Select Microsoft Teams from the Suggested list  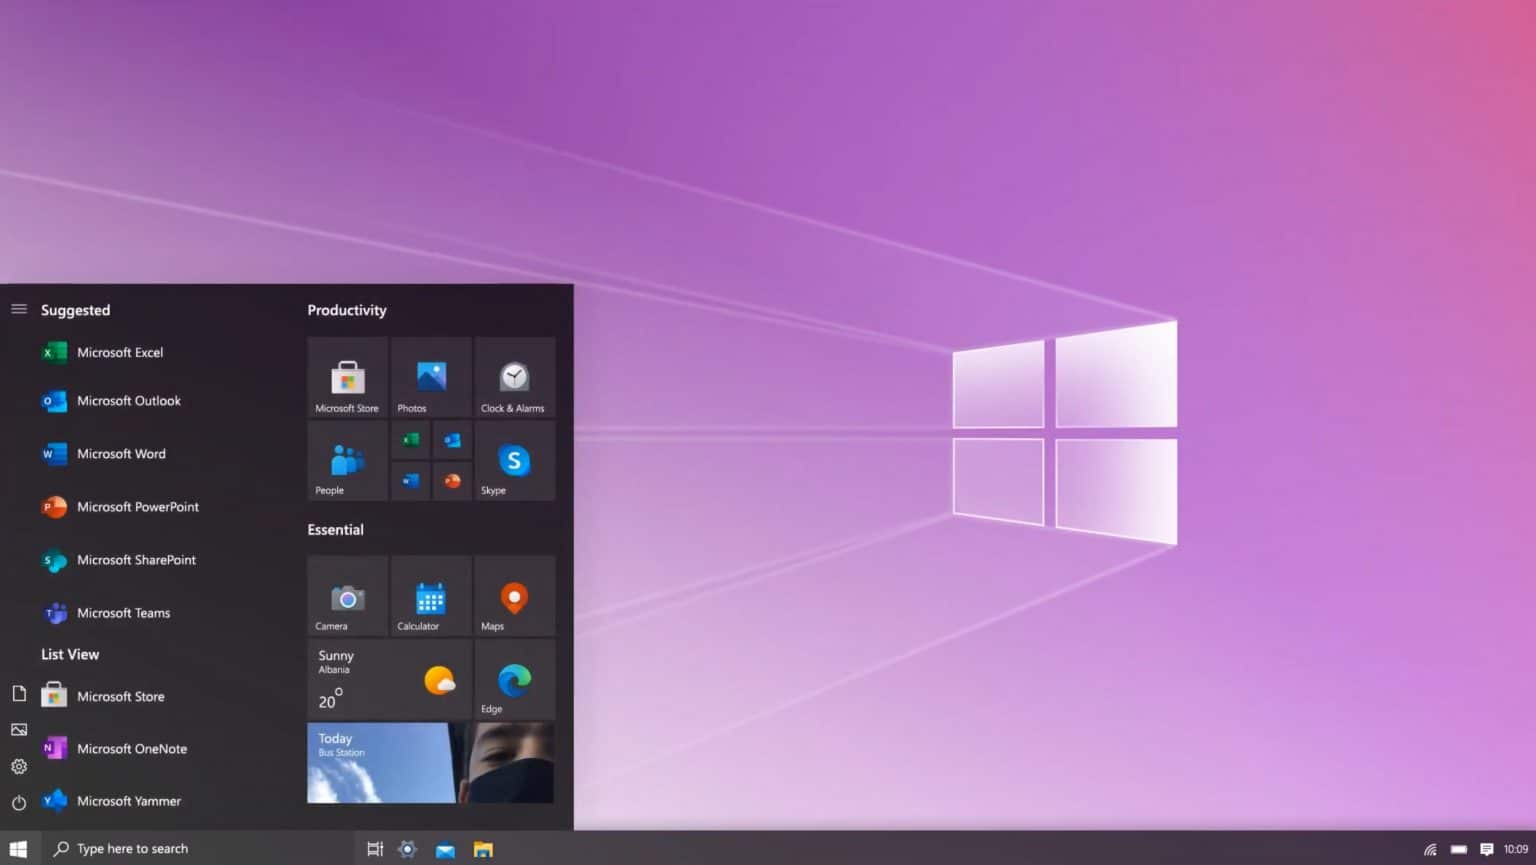click(x=123, y=612)
